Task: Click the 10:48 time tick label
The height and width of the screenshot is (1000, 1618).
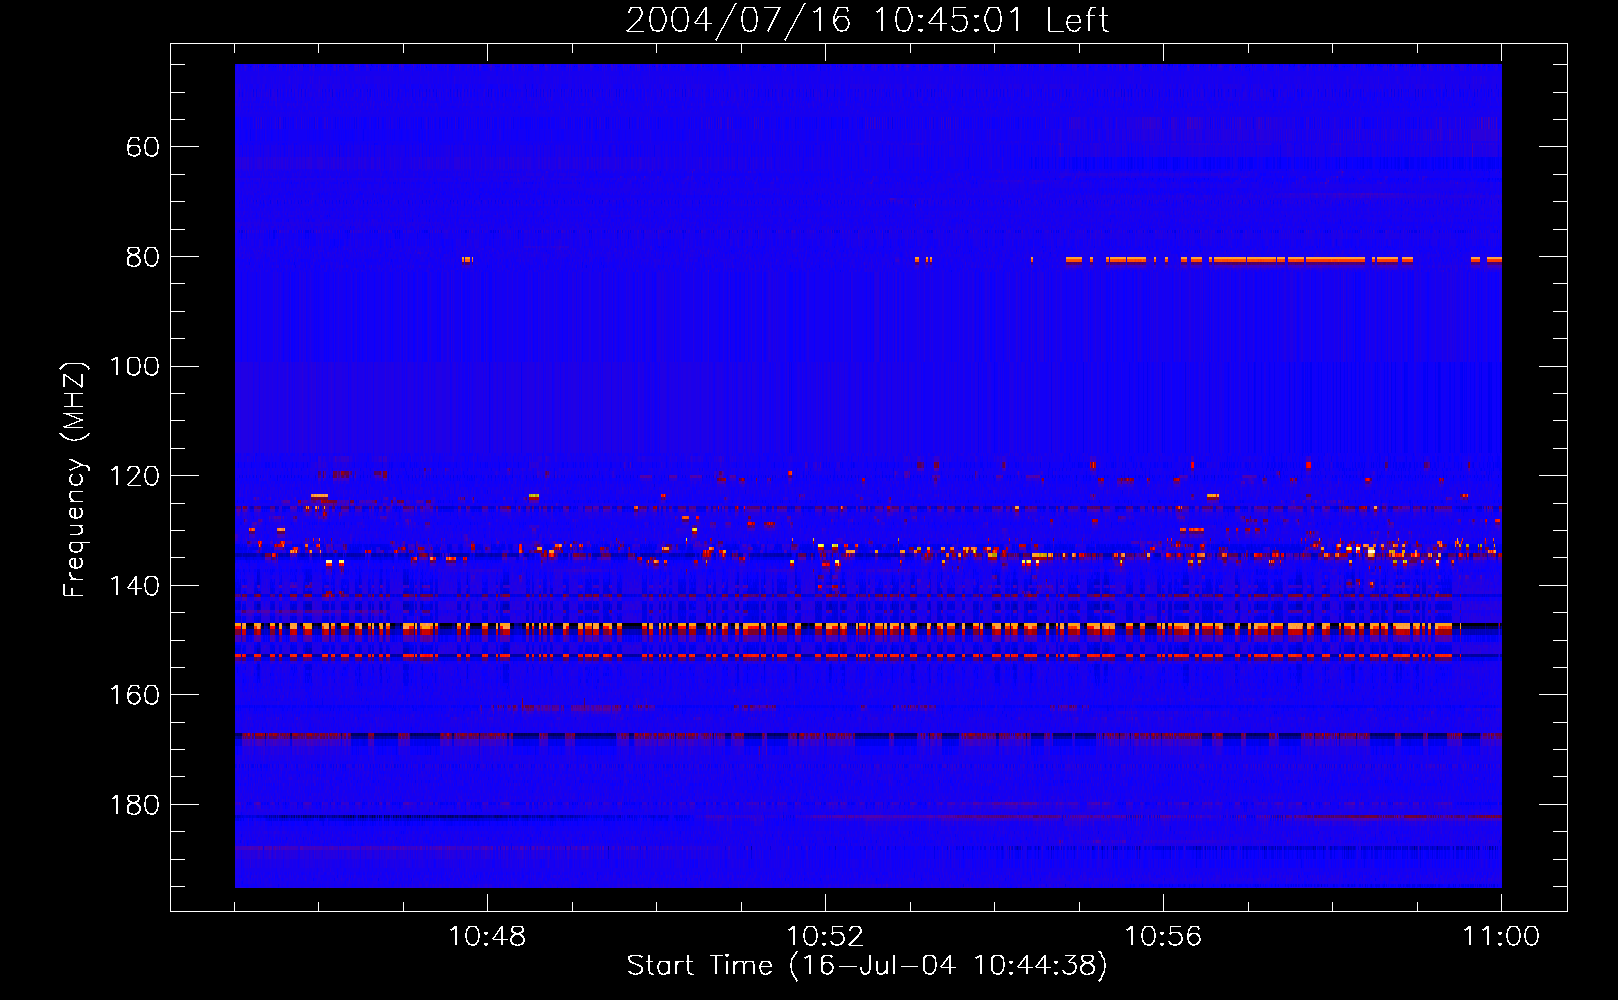Action: tap(487, 937)
